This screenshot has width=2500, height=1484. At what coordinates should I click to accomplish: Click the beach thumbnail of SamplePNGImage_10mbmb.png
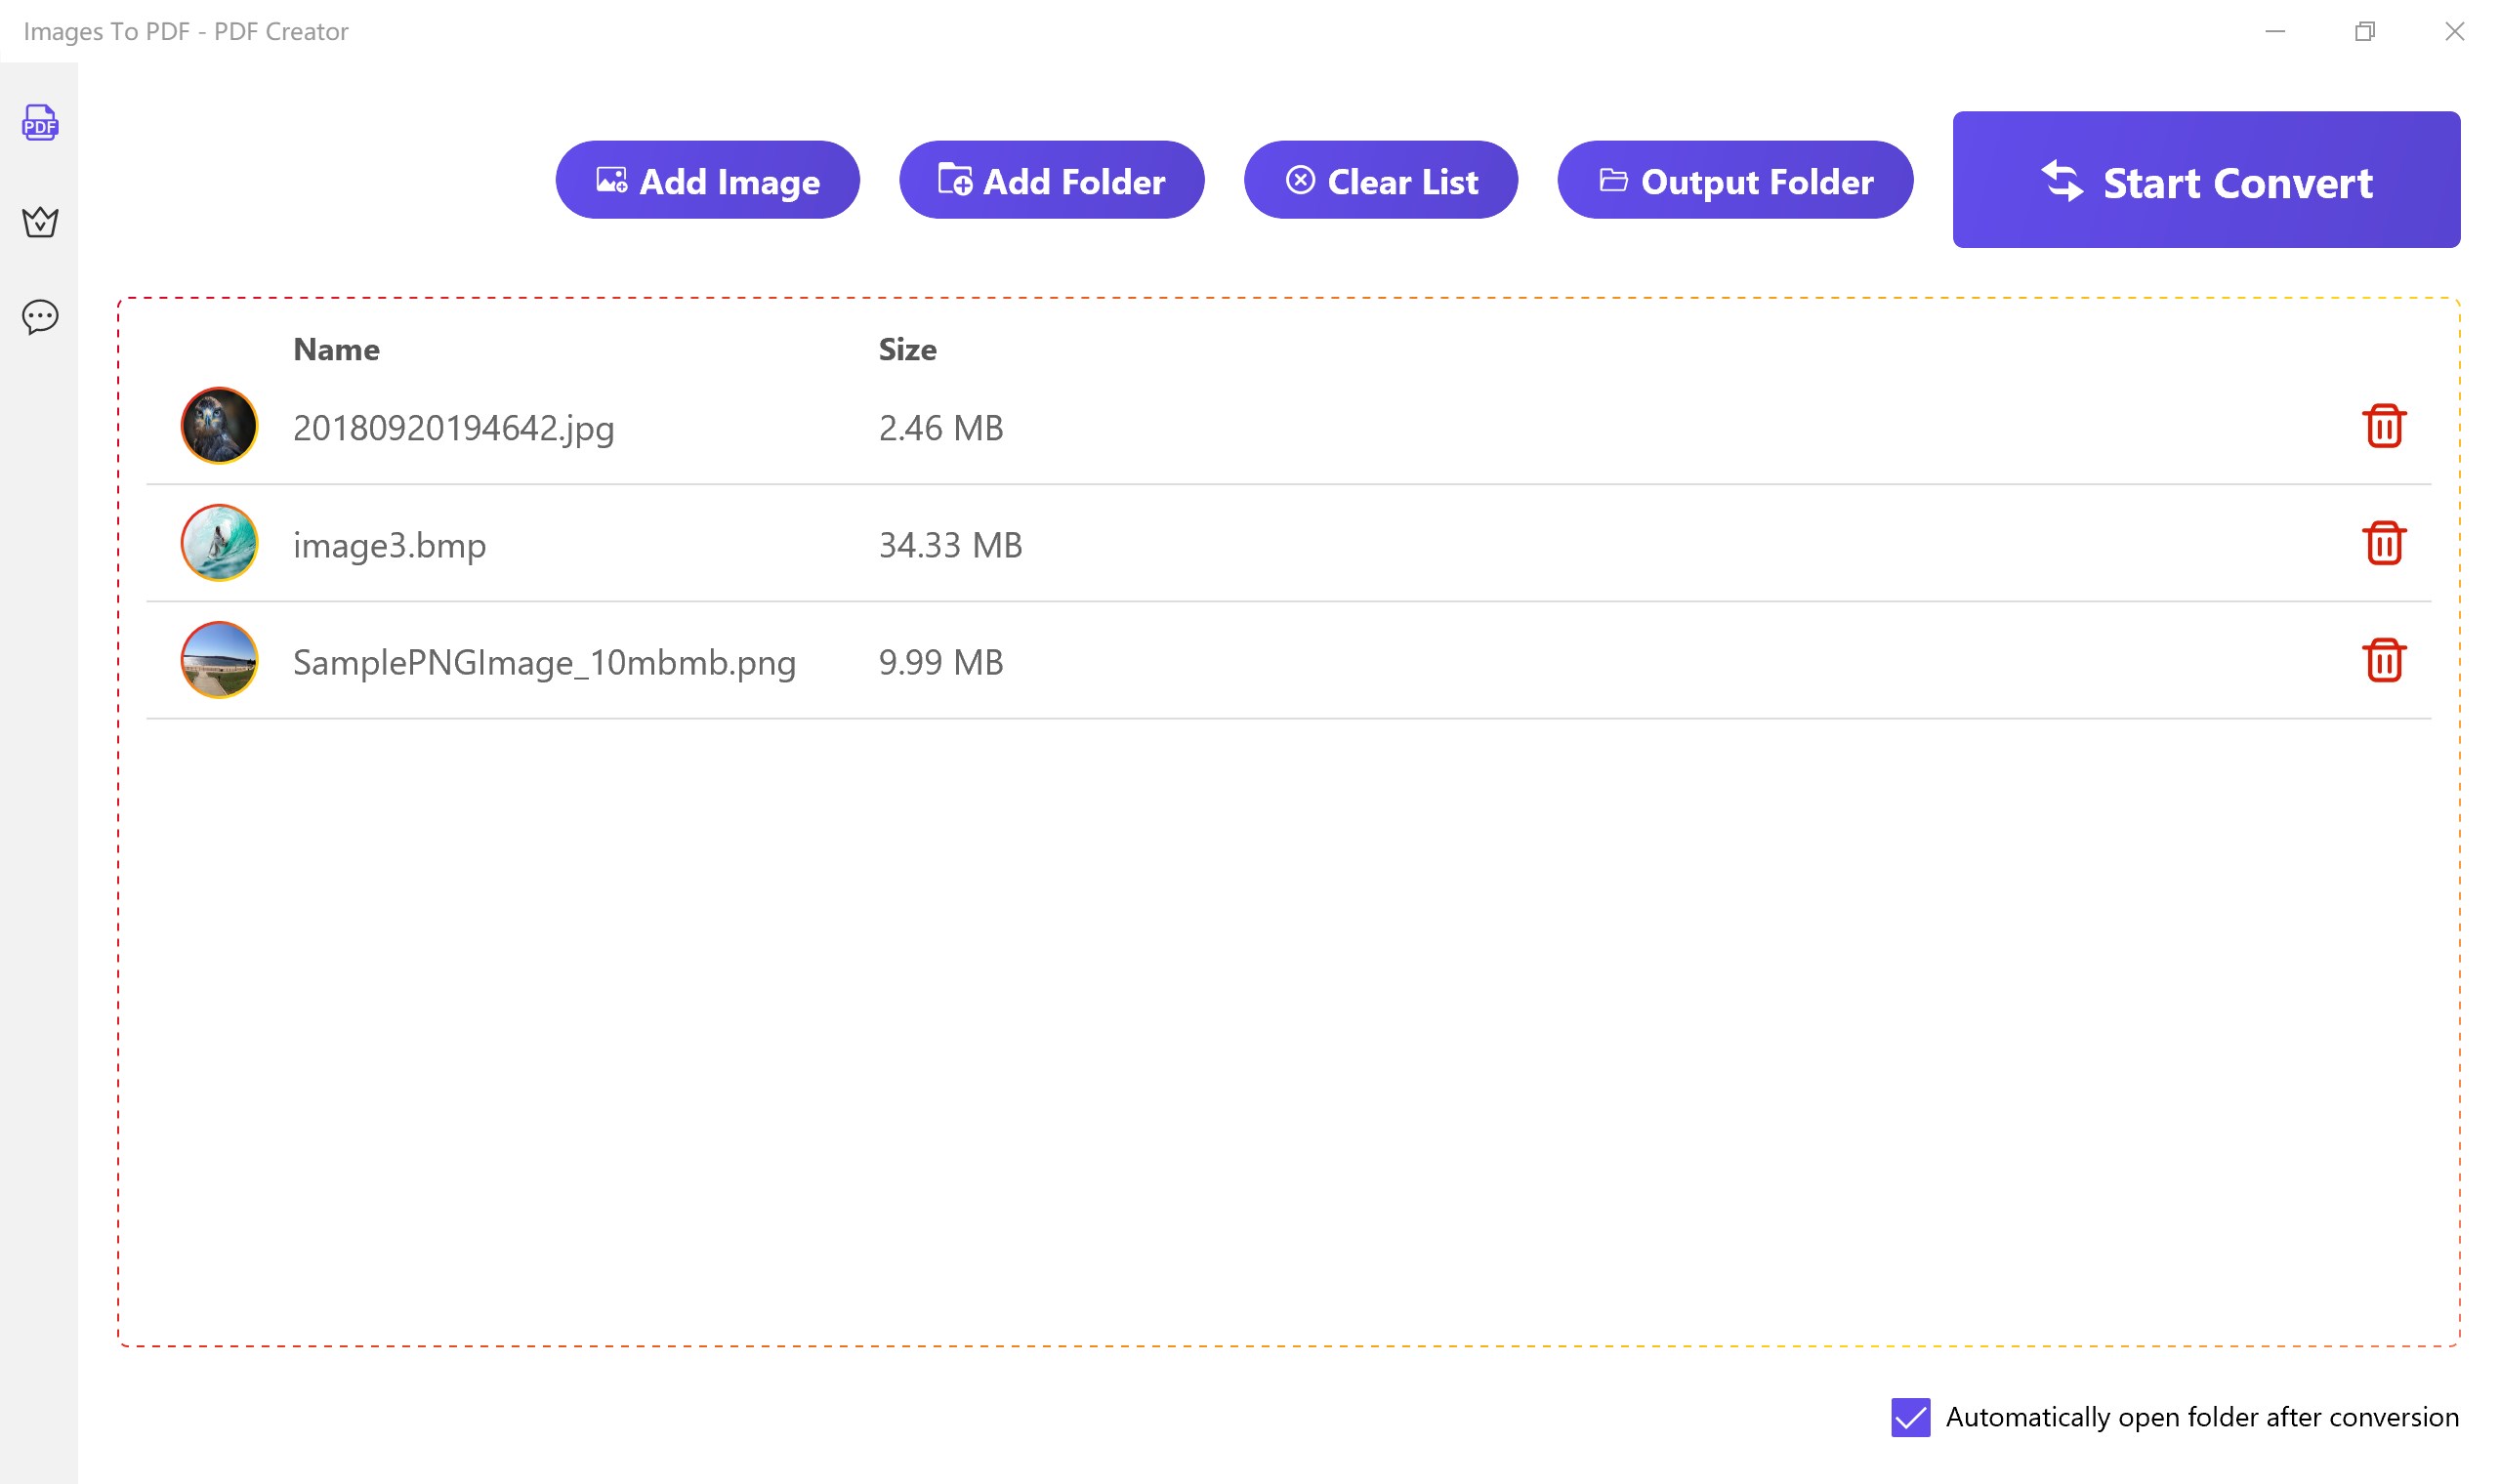pyautogui.click(x=219, y=660)
